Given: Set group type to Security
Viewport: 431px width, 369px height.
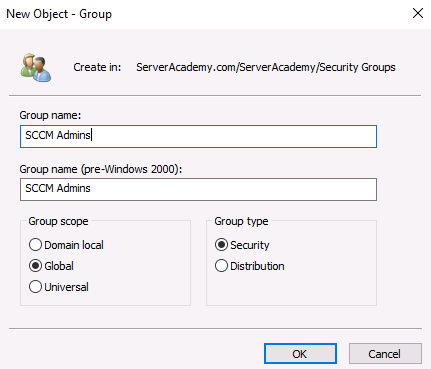Looking at the screenshot, I should [221, 245].
